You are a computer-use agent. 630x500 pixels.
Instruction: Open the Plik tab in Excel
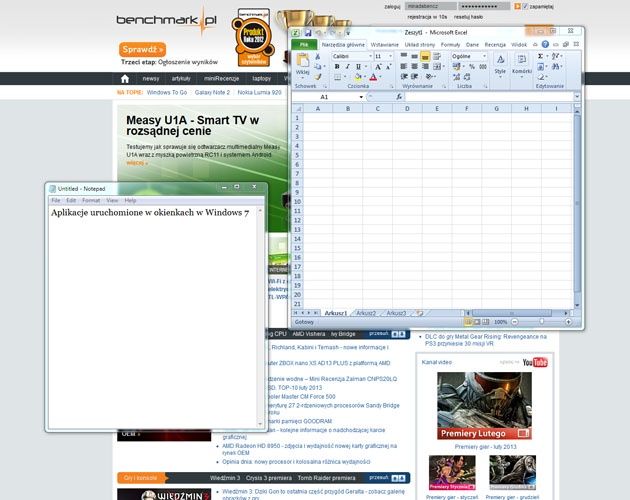304,45
